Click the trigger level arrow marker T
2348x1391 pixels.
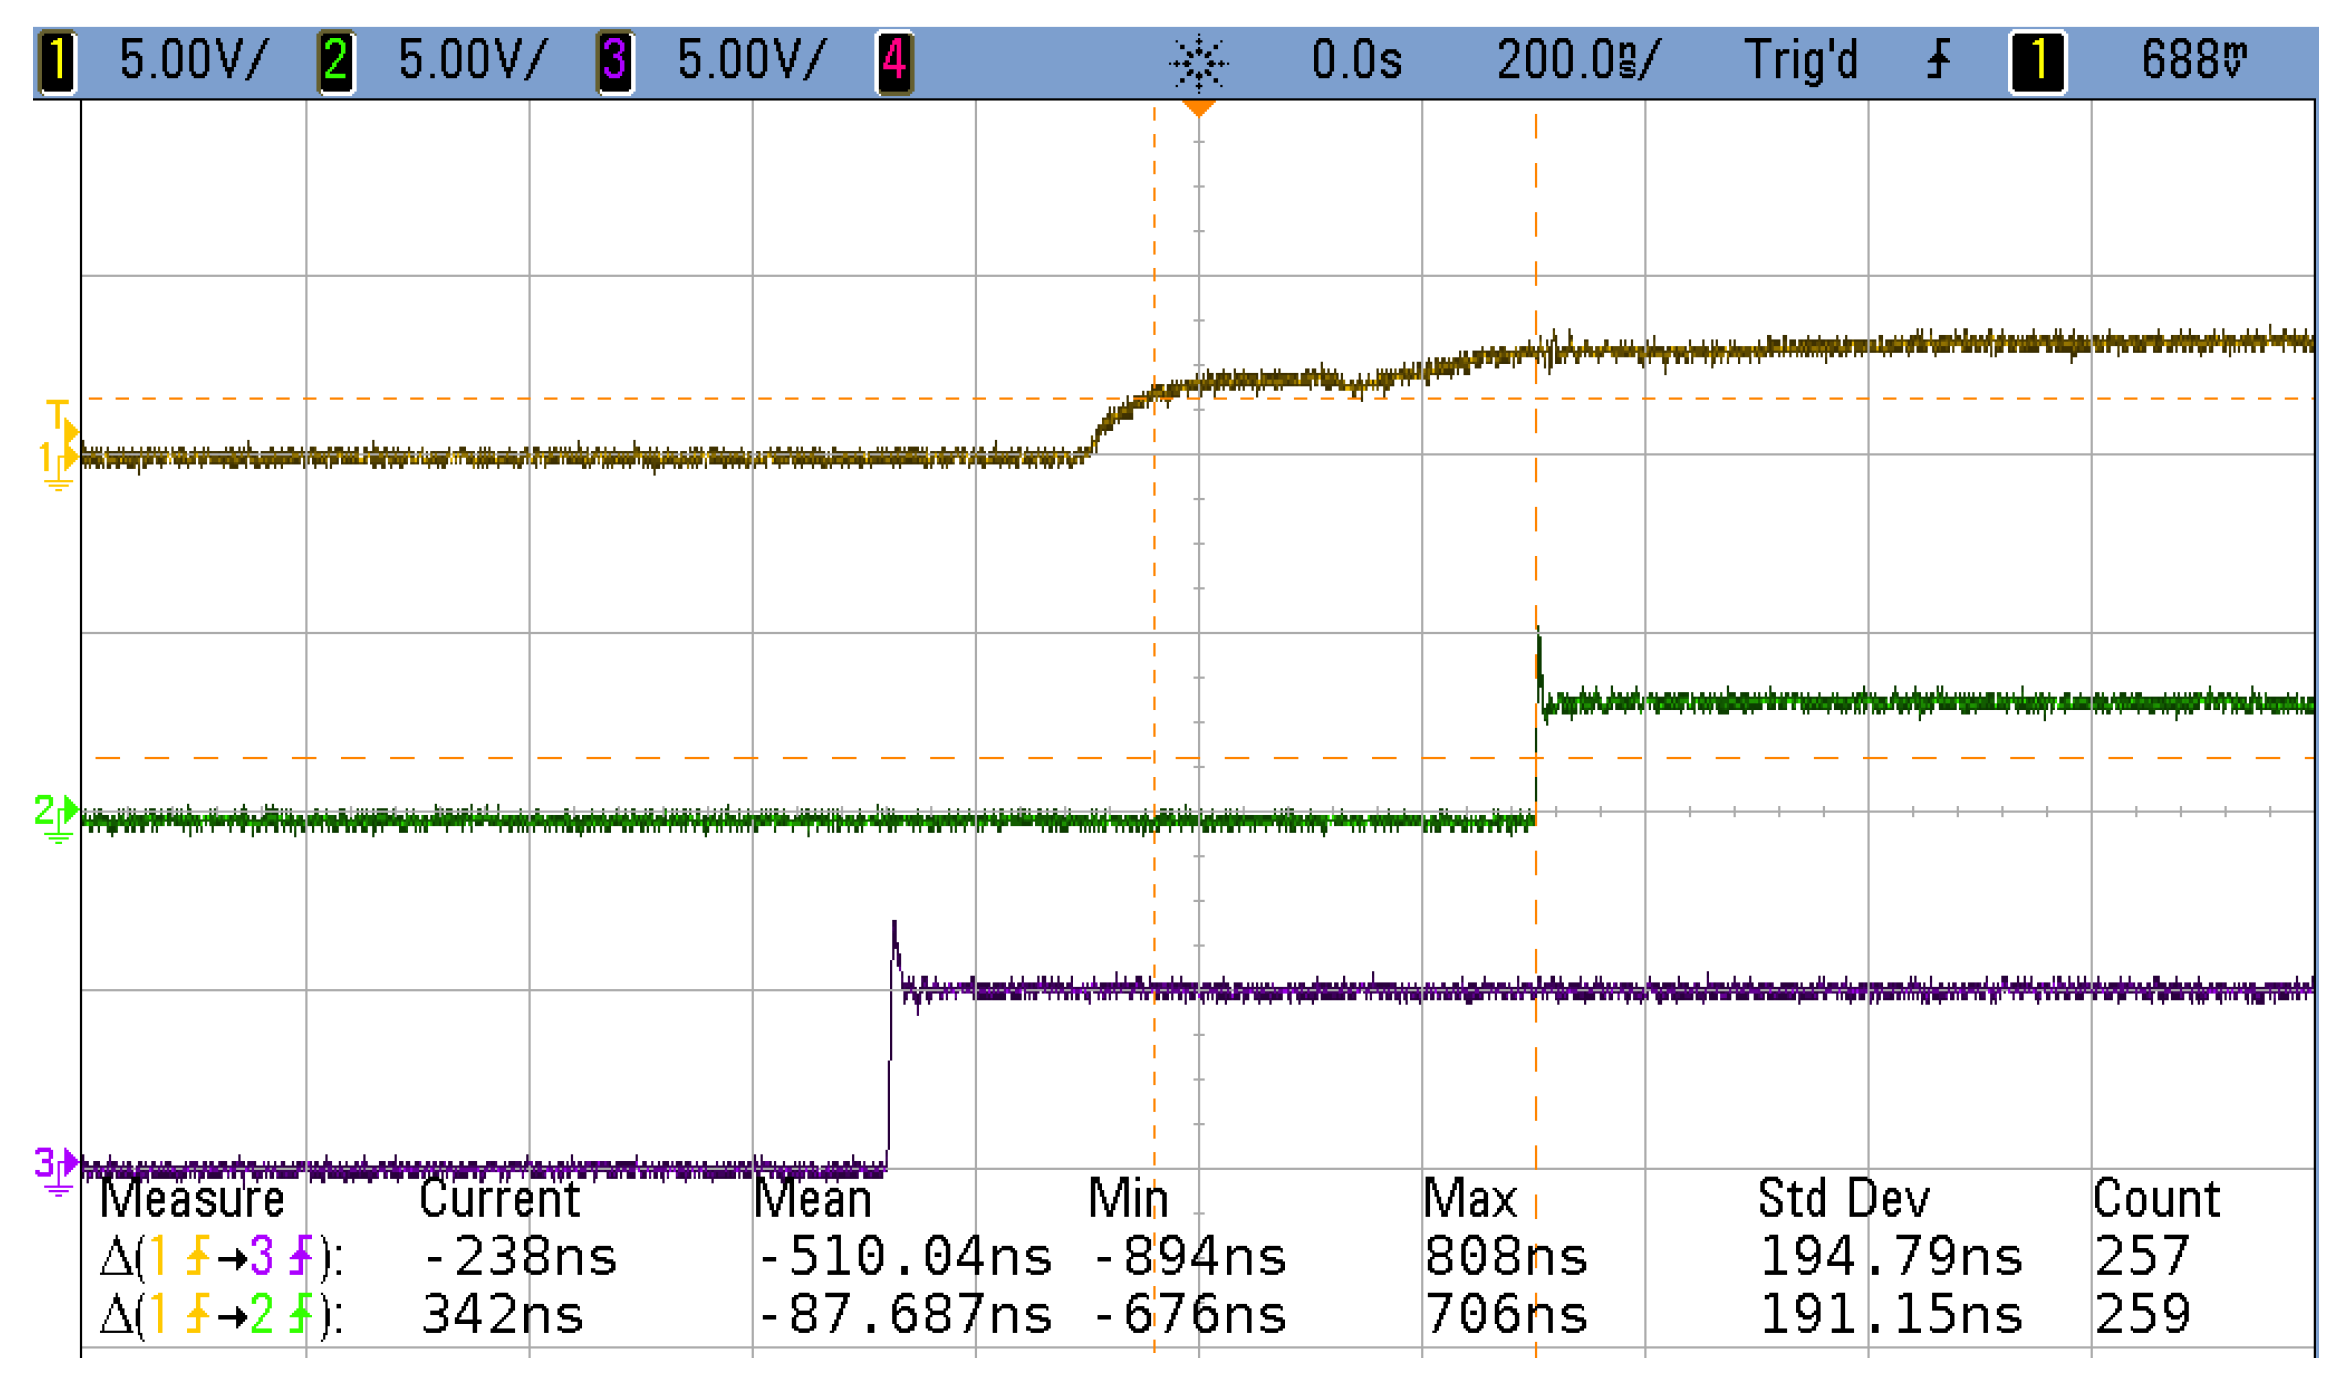[60, 420]
